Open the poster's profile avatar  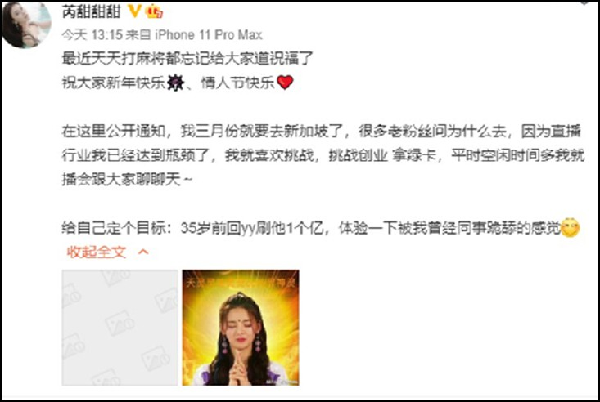26,25
